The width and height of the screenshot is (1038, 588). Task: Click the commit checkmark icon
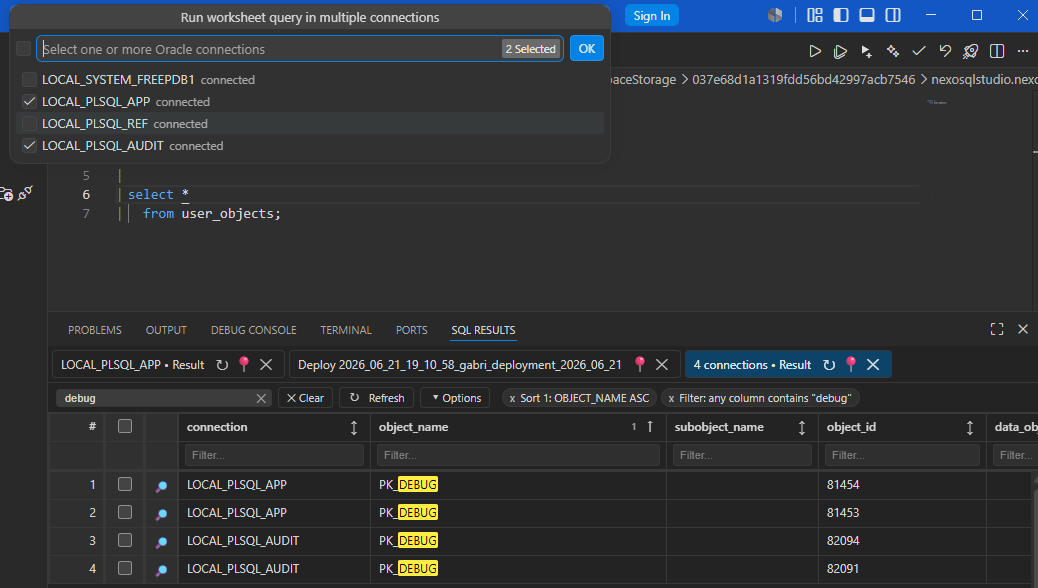coord(919,51)
